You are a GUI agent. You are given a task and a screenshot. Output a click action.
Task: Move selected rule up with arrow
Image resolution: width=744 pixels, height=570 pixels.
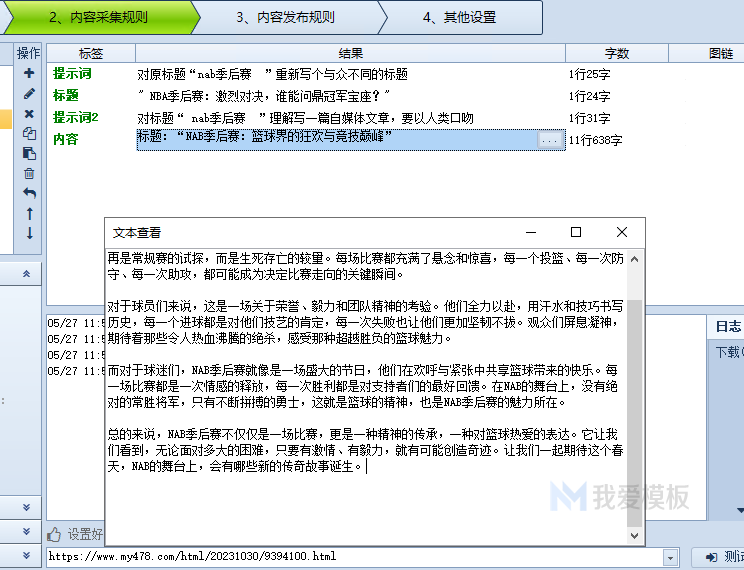coord(29,214)
